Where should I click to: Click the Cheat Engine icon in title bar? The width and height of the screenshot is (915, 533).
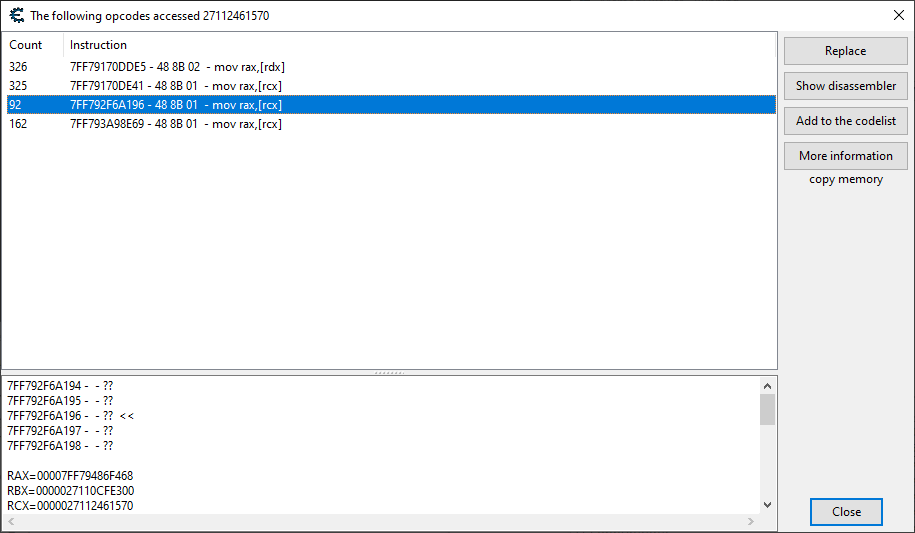16,15
